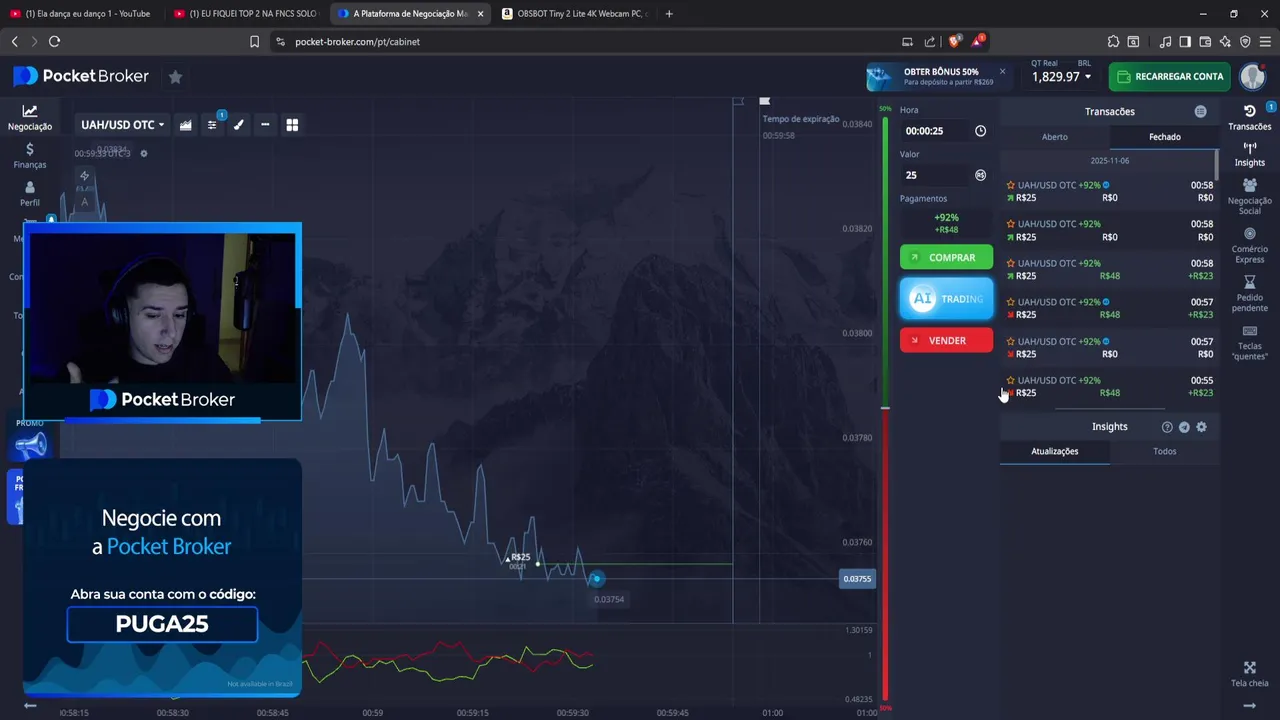Click the transactions list scrollbar
This screenshot has height=720, width=1280.
pos(1217,165)
